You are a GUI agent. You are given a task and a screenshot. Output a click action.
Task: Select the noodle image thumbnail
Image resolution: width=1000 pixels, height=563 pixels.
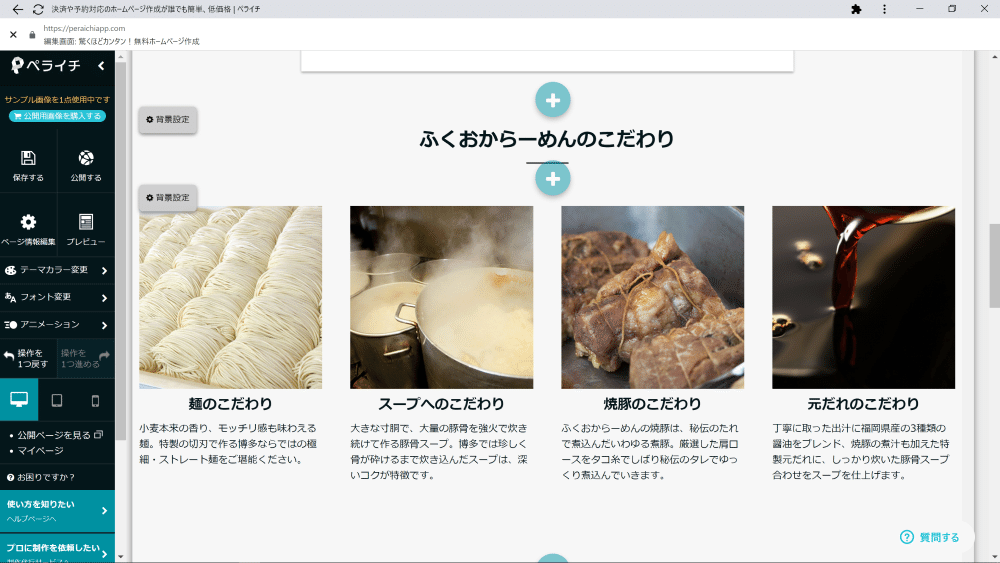(x=230, y=297)
